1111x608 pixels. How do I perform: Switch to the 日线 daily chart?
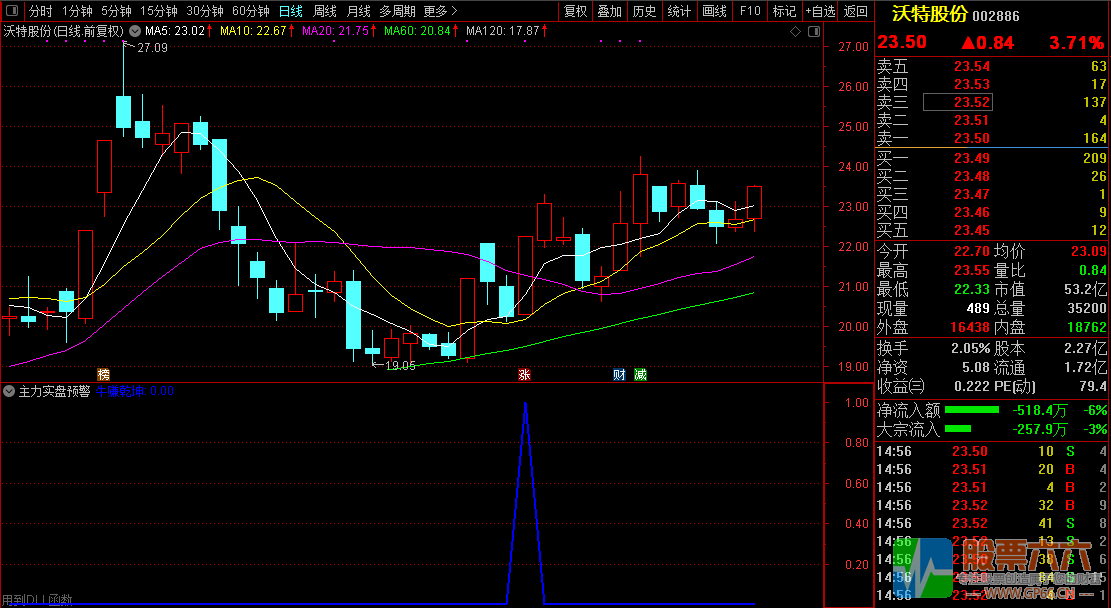coord(291,11)
